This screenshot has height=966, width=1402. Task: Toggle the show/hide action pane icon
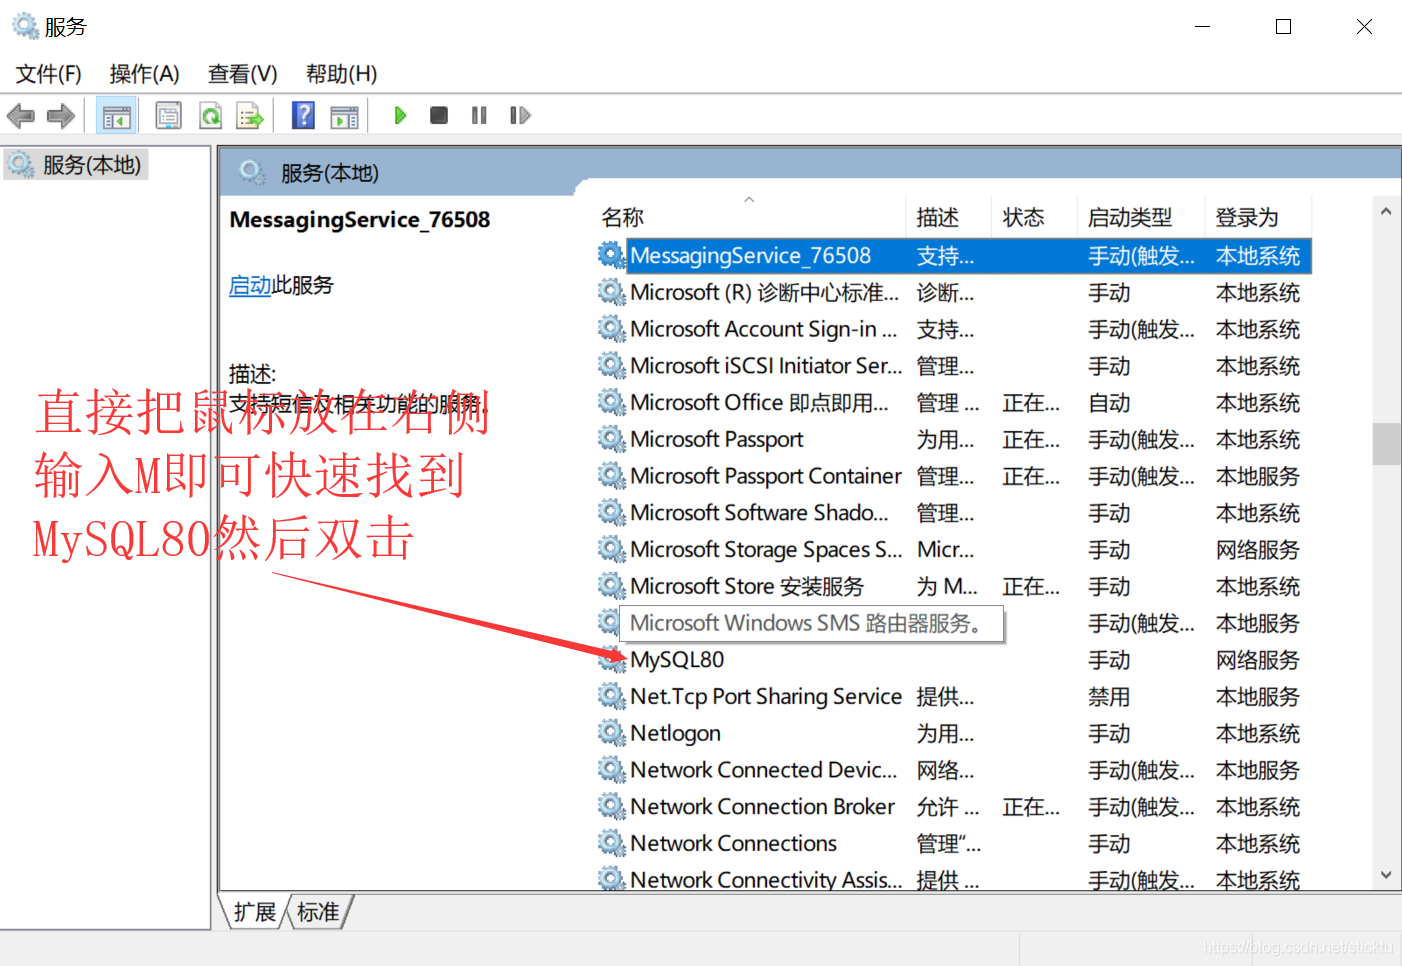click(x=344, y=116)
